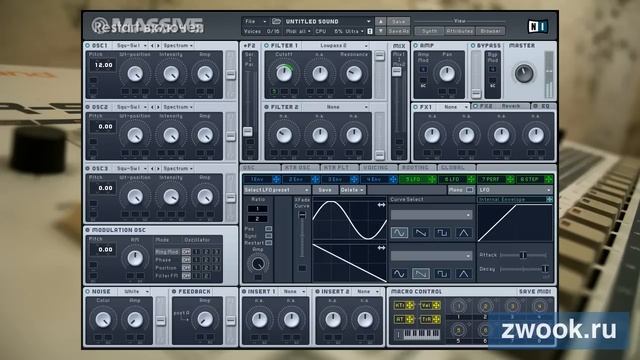
Task: Click the Vel macro modulation handle
Action: click(x=436, y=305)
